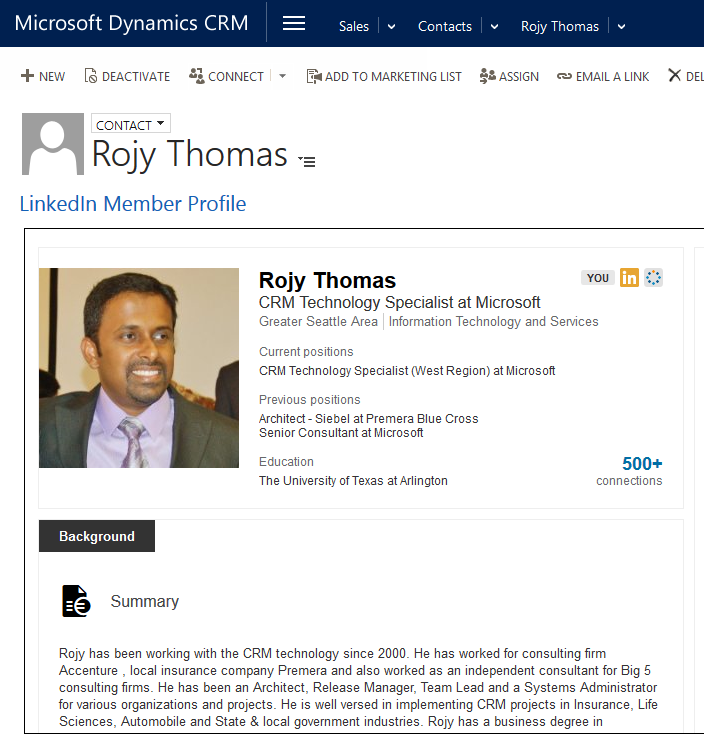Click the Summary section heading
Image resolution: width=704 pixels, height=741 pixels.
[145, 601]
